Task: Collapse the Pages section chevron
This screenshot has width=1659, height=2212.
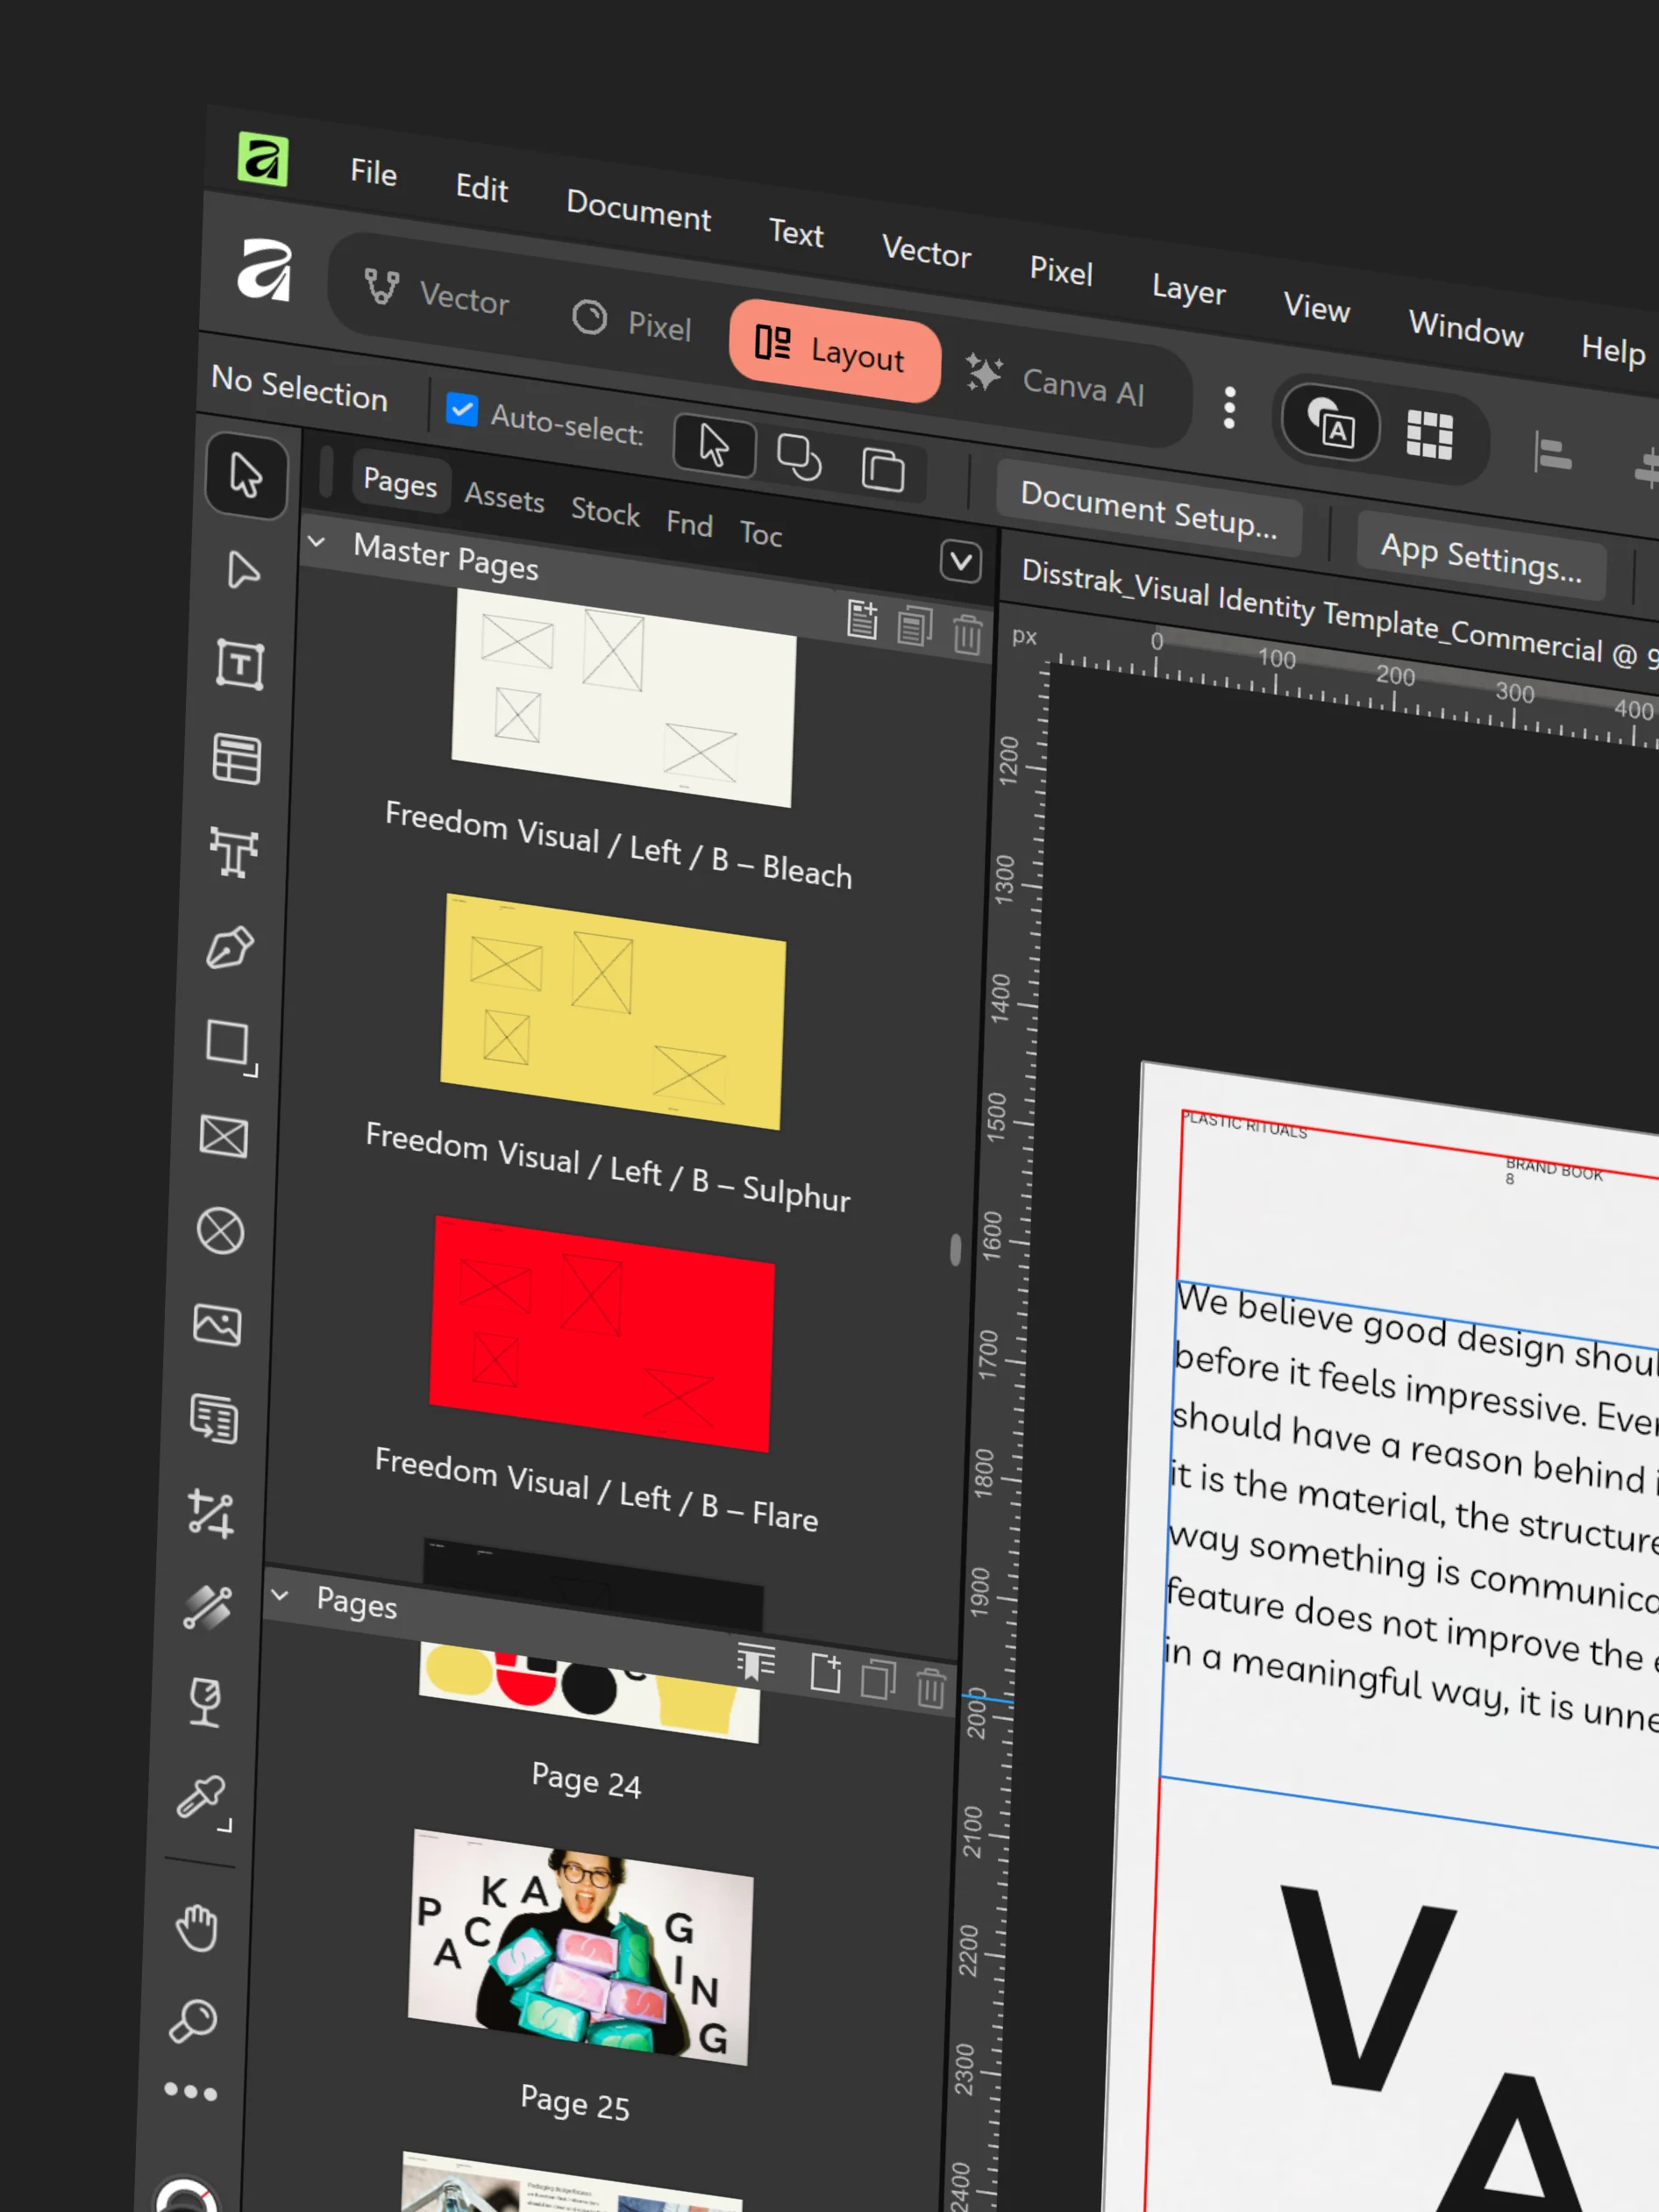Action: (280, 1595)
